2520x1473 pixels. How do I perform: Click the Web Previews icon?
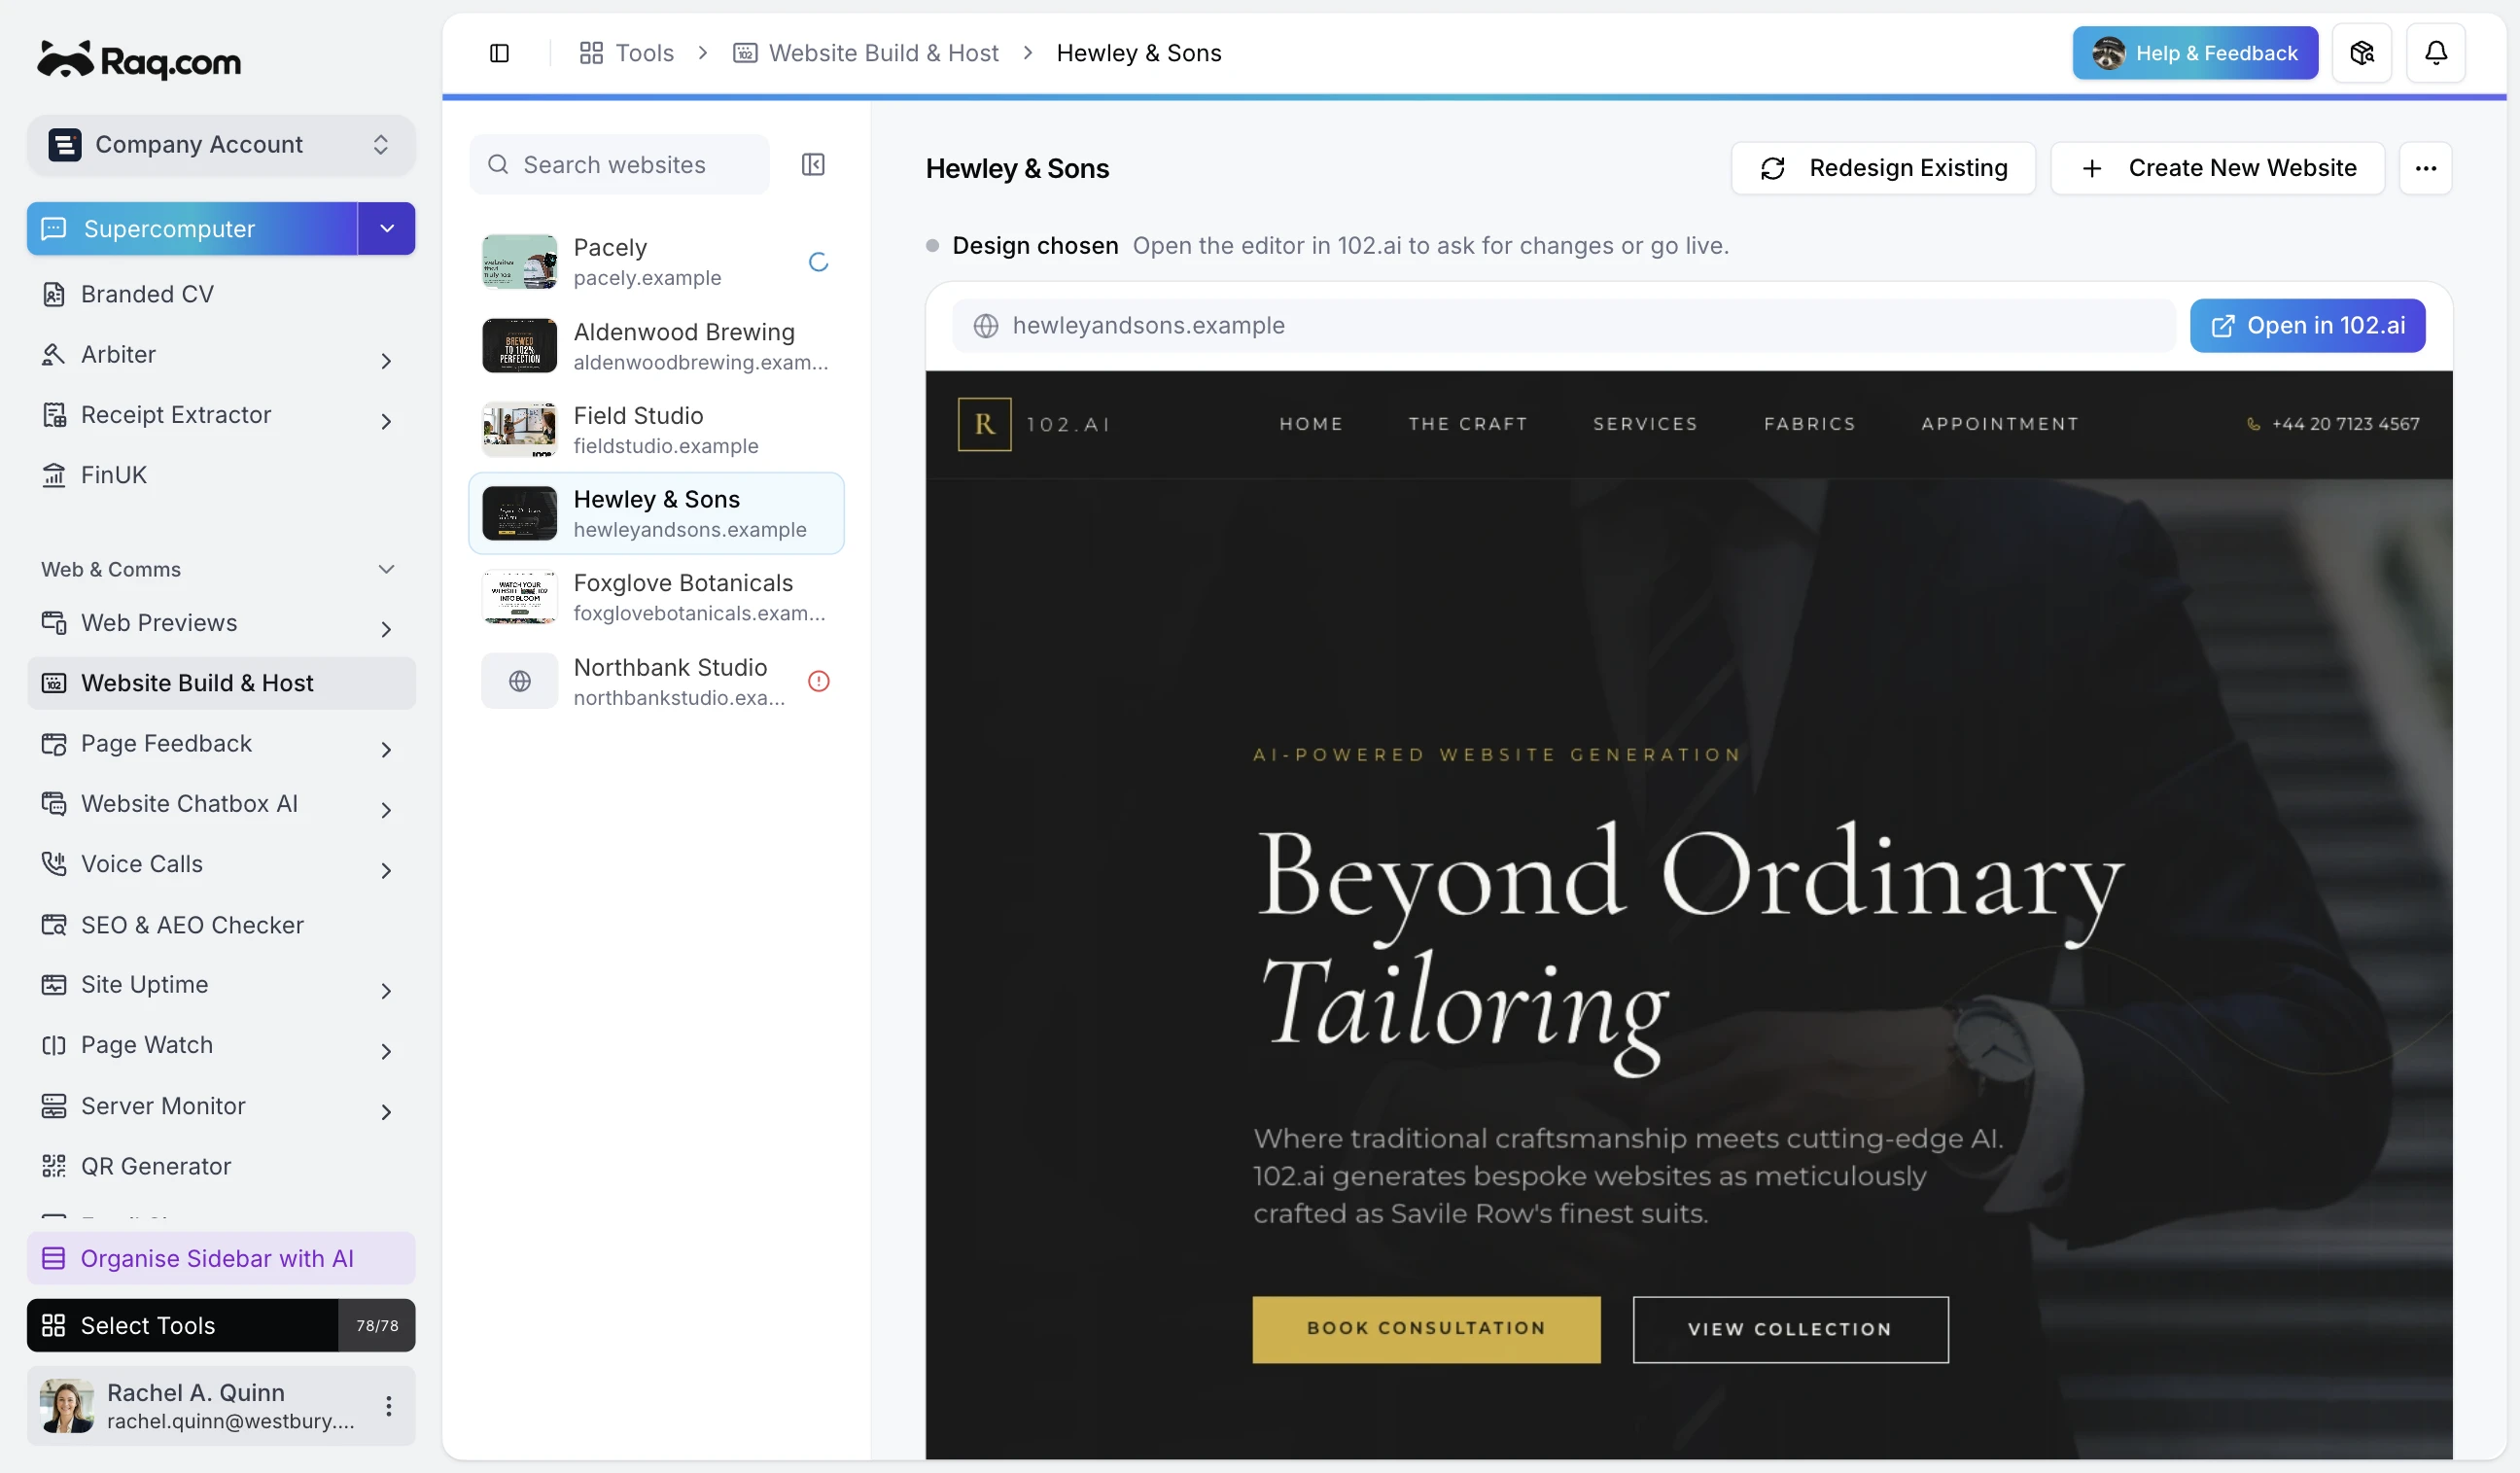pos(53,623)
